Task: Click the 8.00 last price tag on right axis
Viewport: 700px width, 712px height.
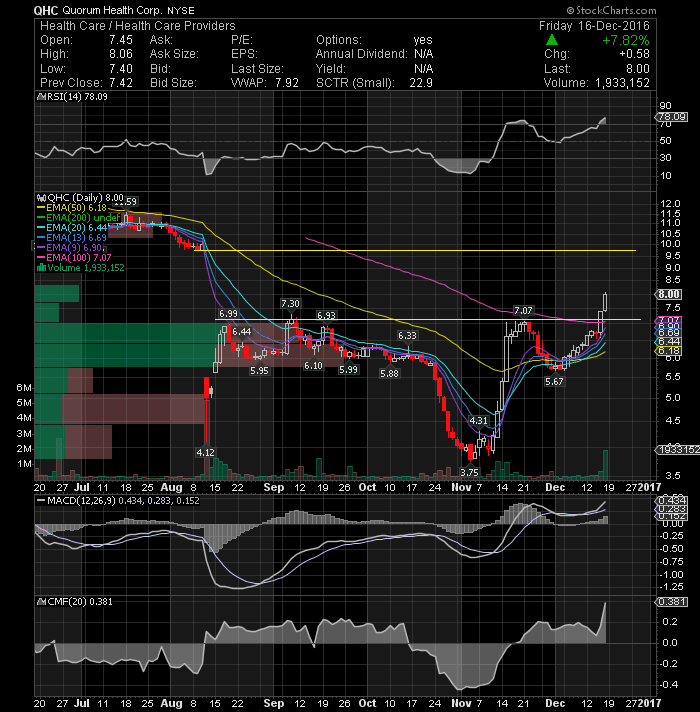Action: coord(669,294)
